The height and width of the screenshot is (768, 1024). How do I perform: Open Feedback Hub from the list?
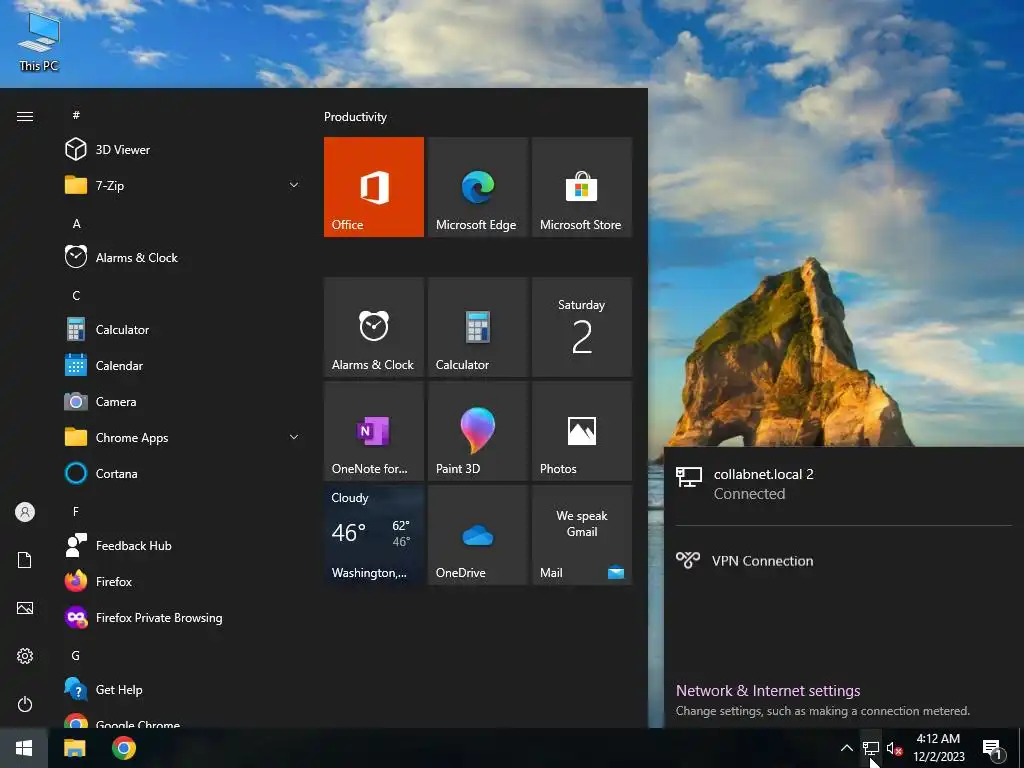pos(183,545)
